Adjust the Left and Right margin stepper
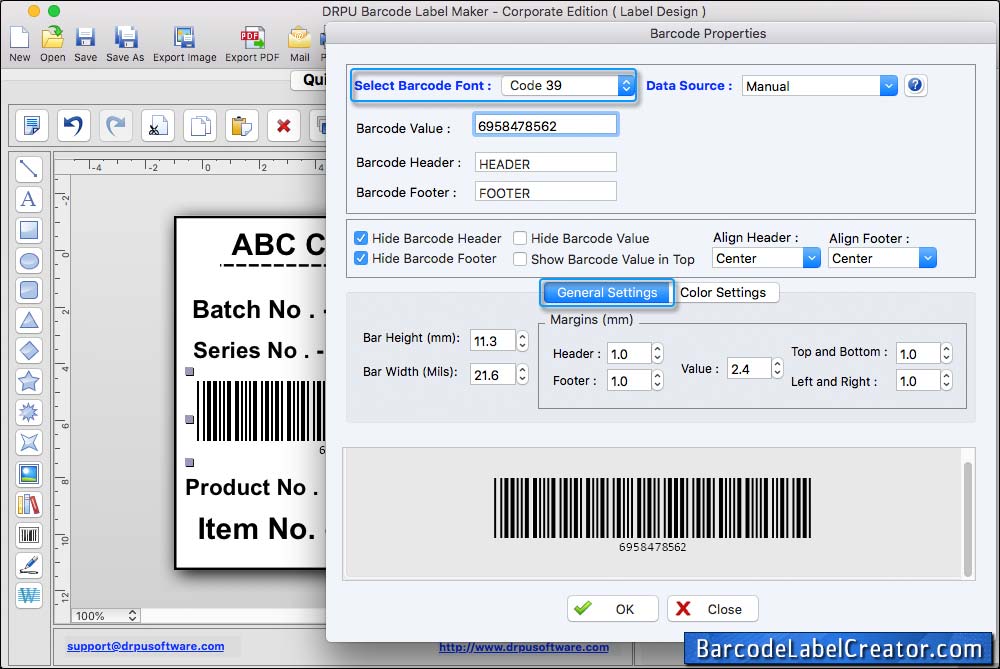This screenshot has width=1000, height=669. click(946, 381)
